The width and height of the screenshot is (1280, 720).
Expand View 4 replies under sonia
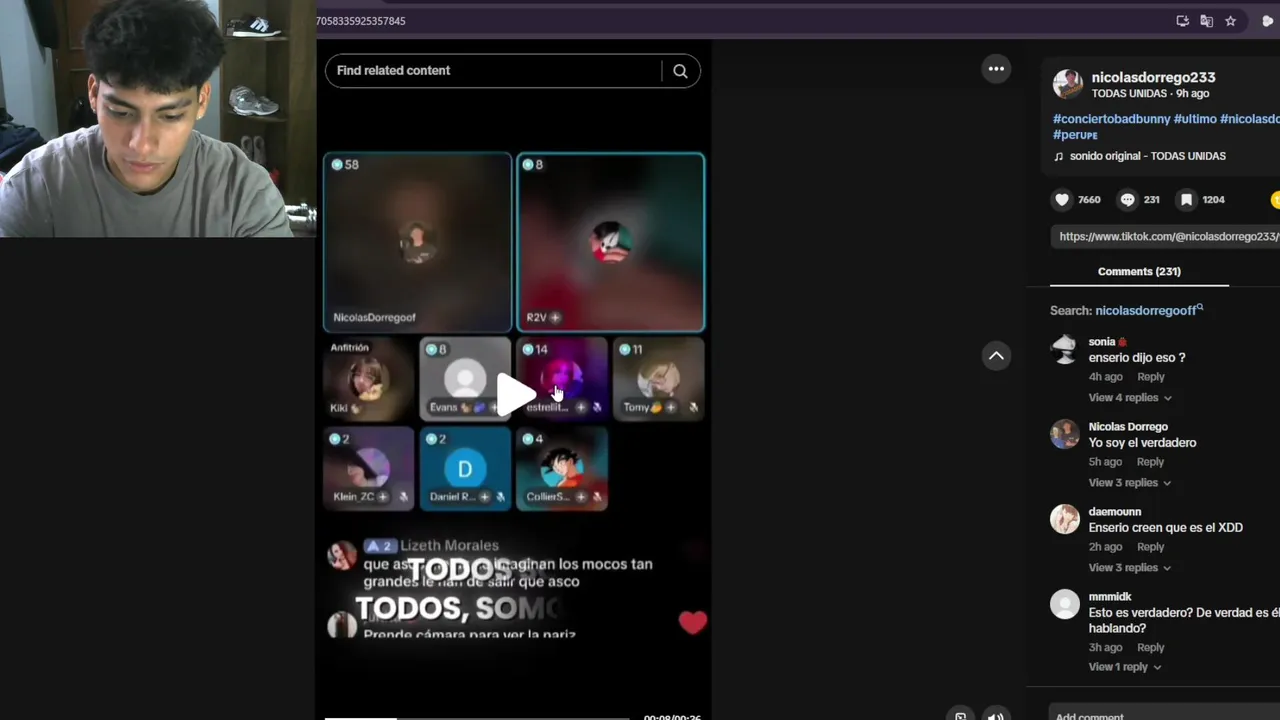[1130, 398]
